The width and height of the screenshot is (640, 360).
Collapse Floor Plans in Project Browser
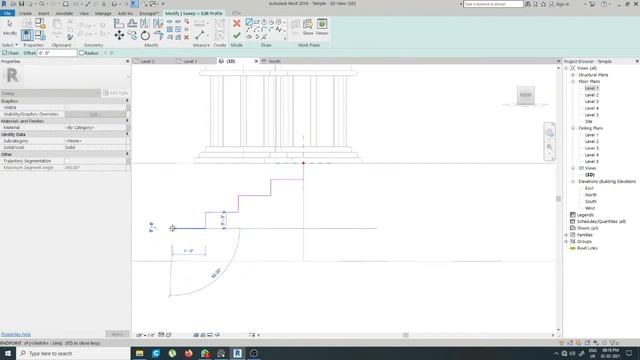tap(573, 82)
